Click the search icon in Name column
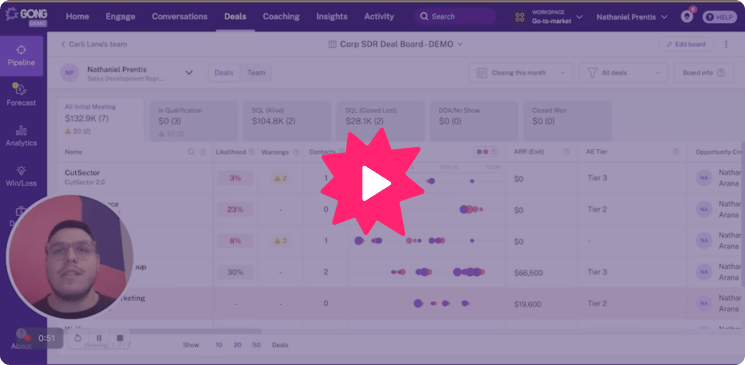 click(x=191, y=152)
